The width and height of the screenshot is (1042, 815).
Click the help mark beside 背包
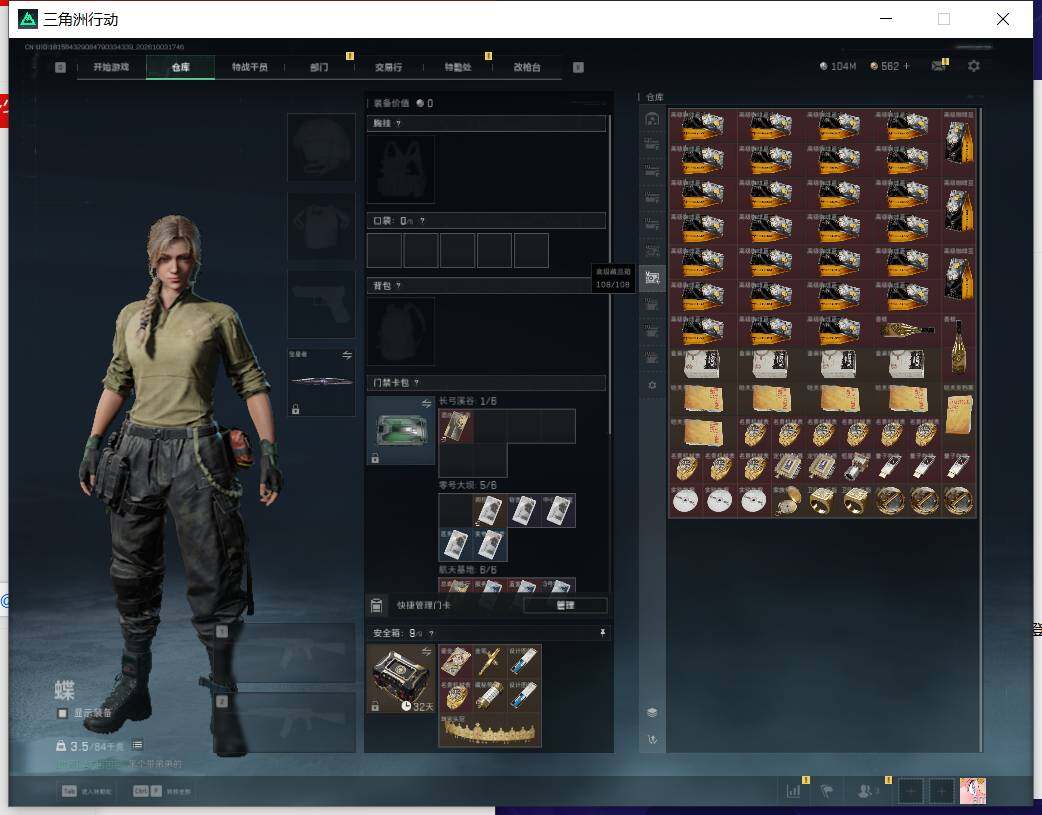(398, 285)
